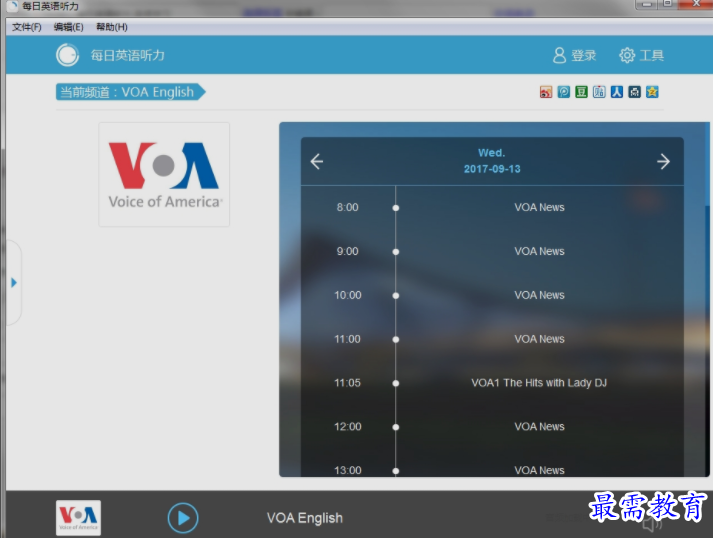Image resolution: width=713 pixels, height=538 pixels.
Task: Click the 每日英语听力 title-bar app icon
Action: pyautogui.click(x=11, y=6)
